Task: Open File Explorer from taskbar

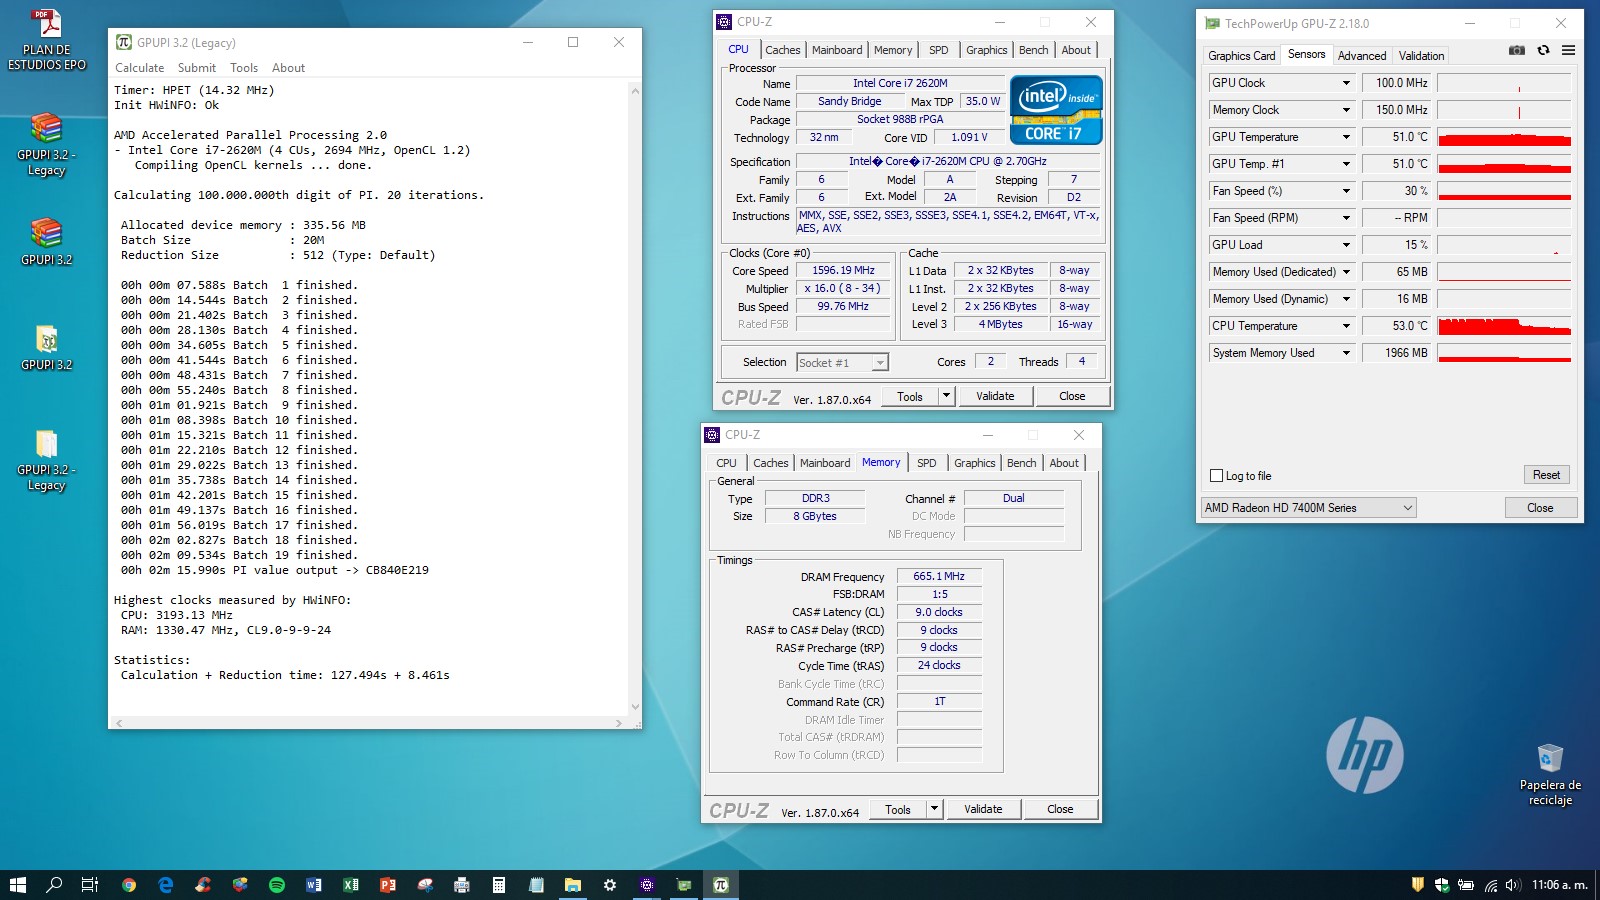Action: pos(573,885)
